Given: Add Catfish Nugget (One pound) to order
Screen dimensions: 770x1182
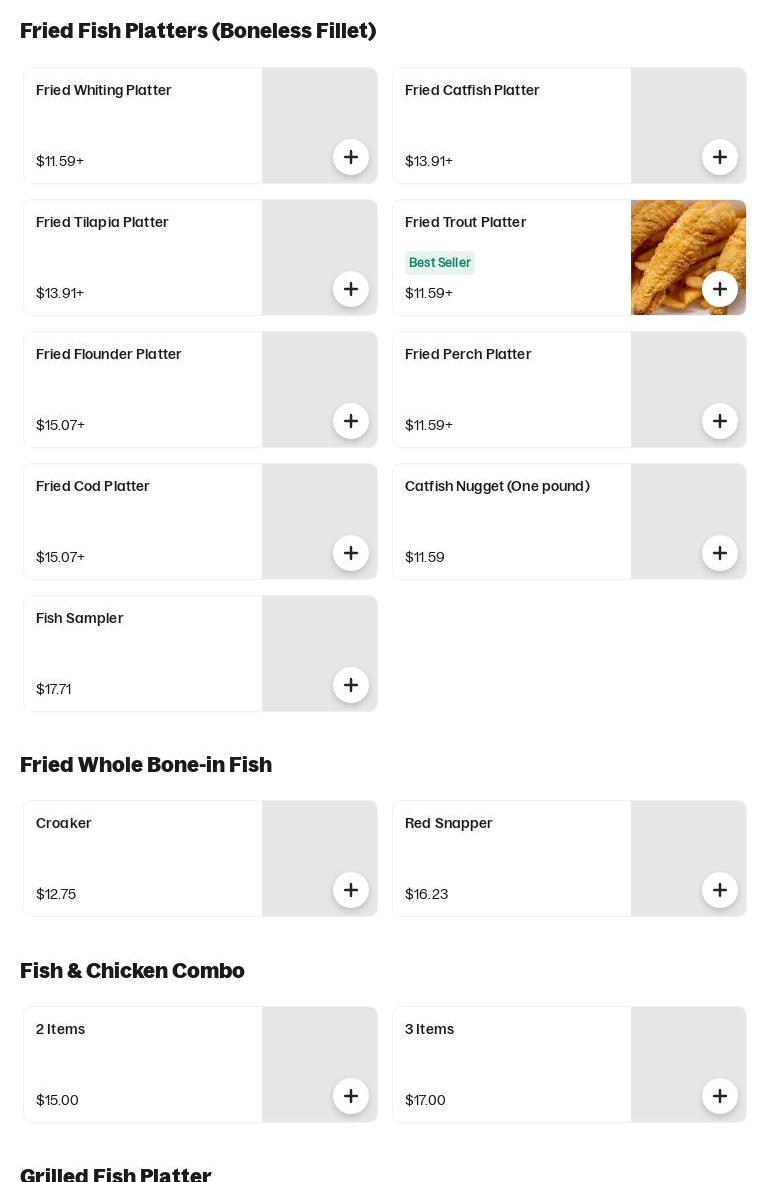Looking at the screenshot, I should [720, 553].
